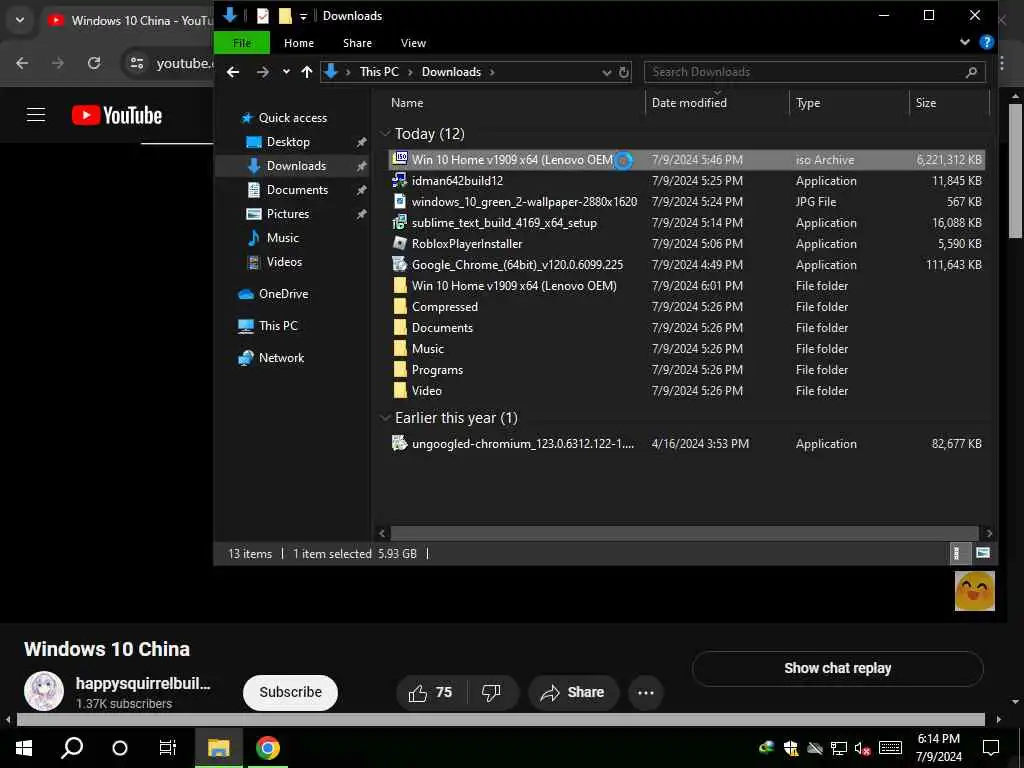Image resolution: width=1024 pixels, height=768 pixels.
Task: Open Videos in navigation pane
Action: 284,262
